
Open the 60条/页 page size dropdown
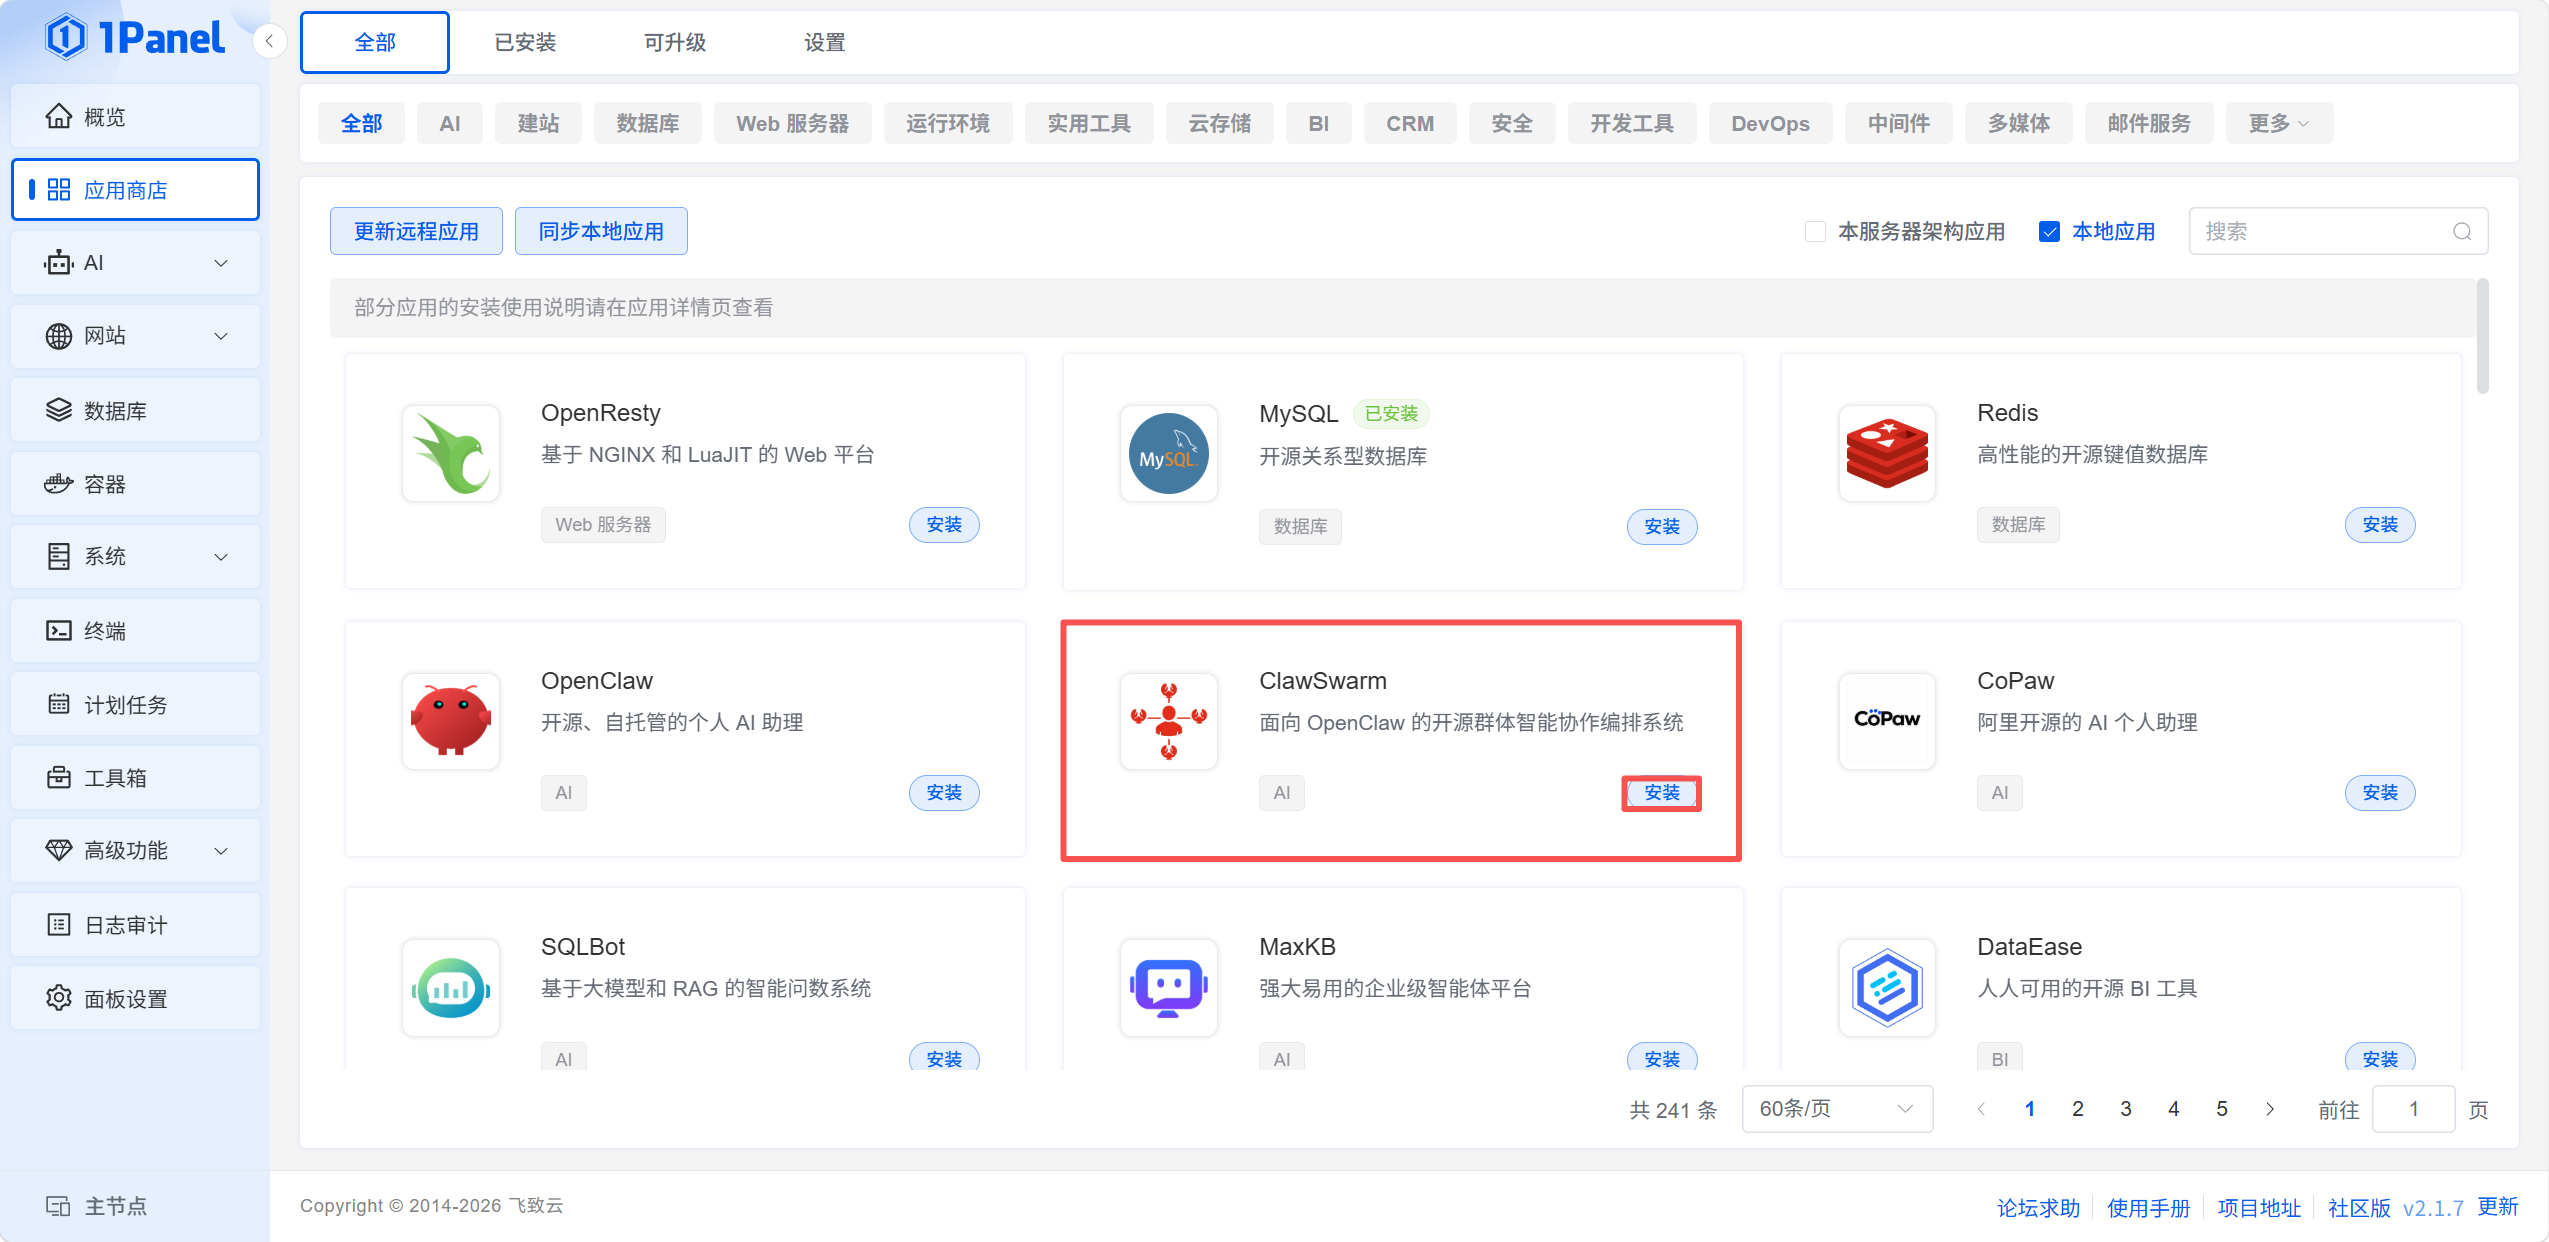1836,1109
